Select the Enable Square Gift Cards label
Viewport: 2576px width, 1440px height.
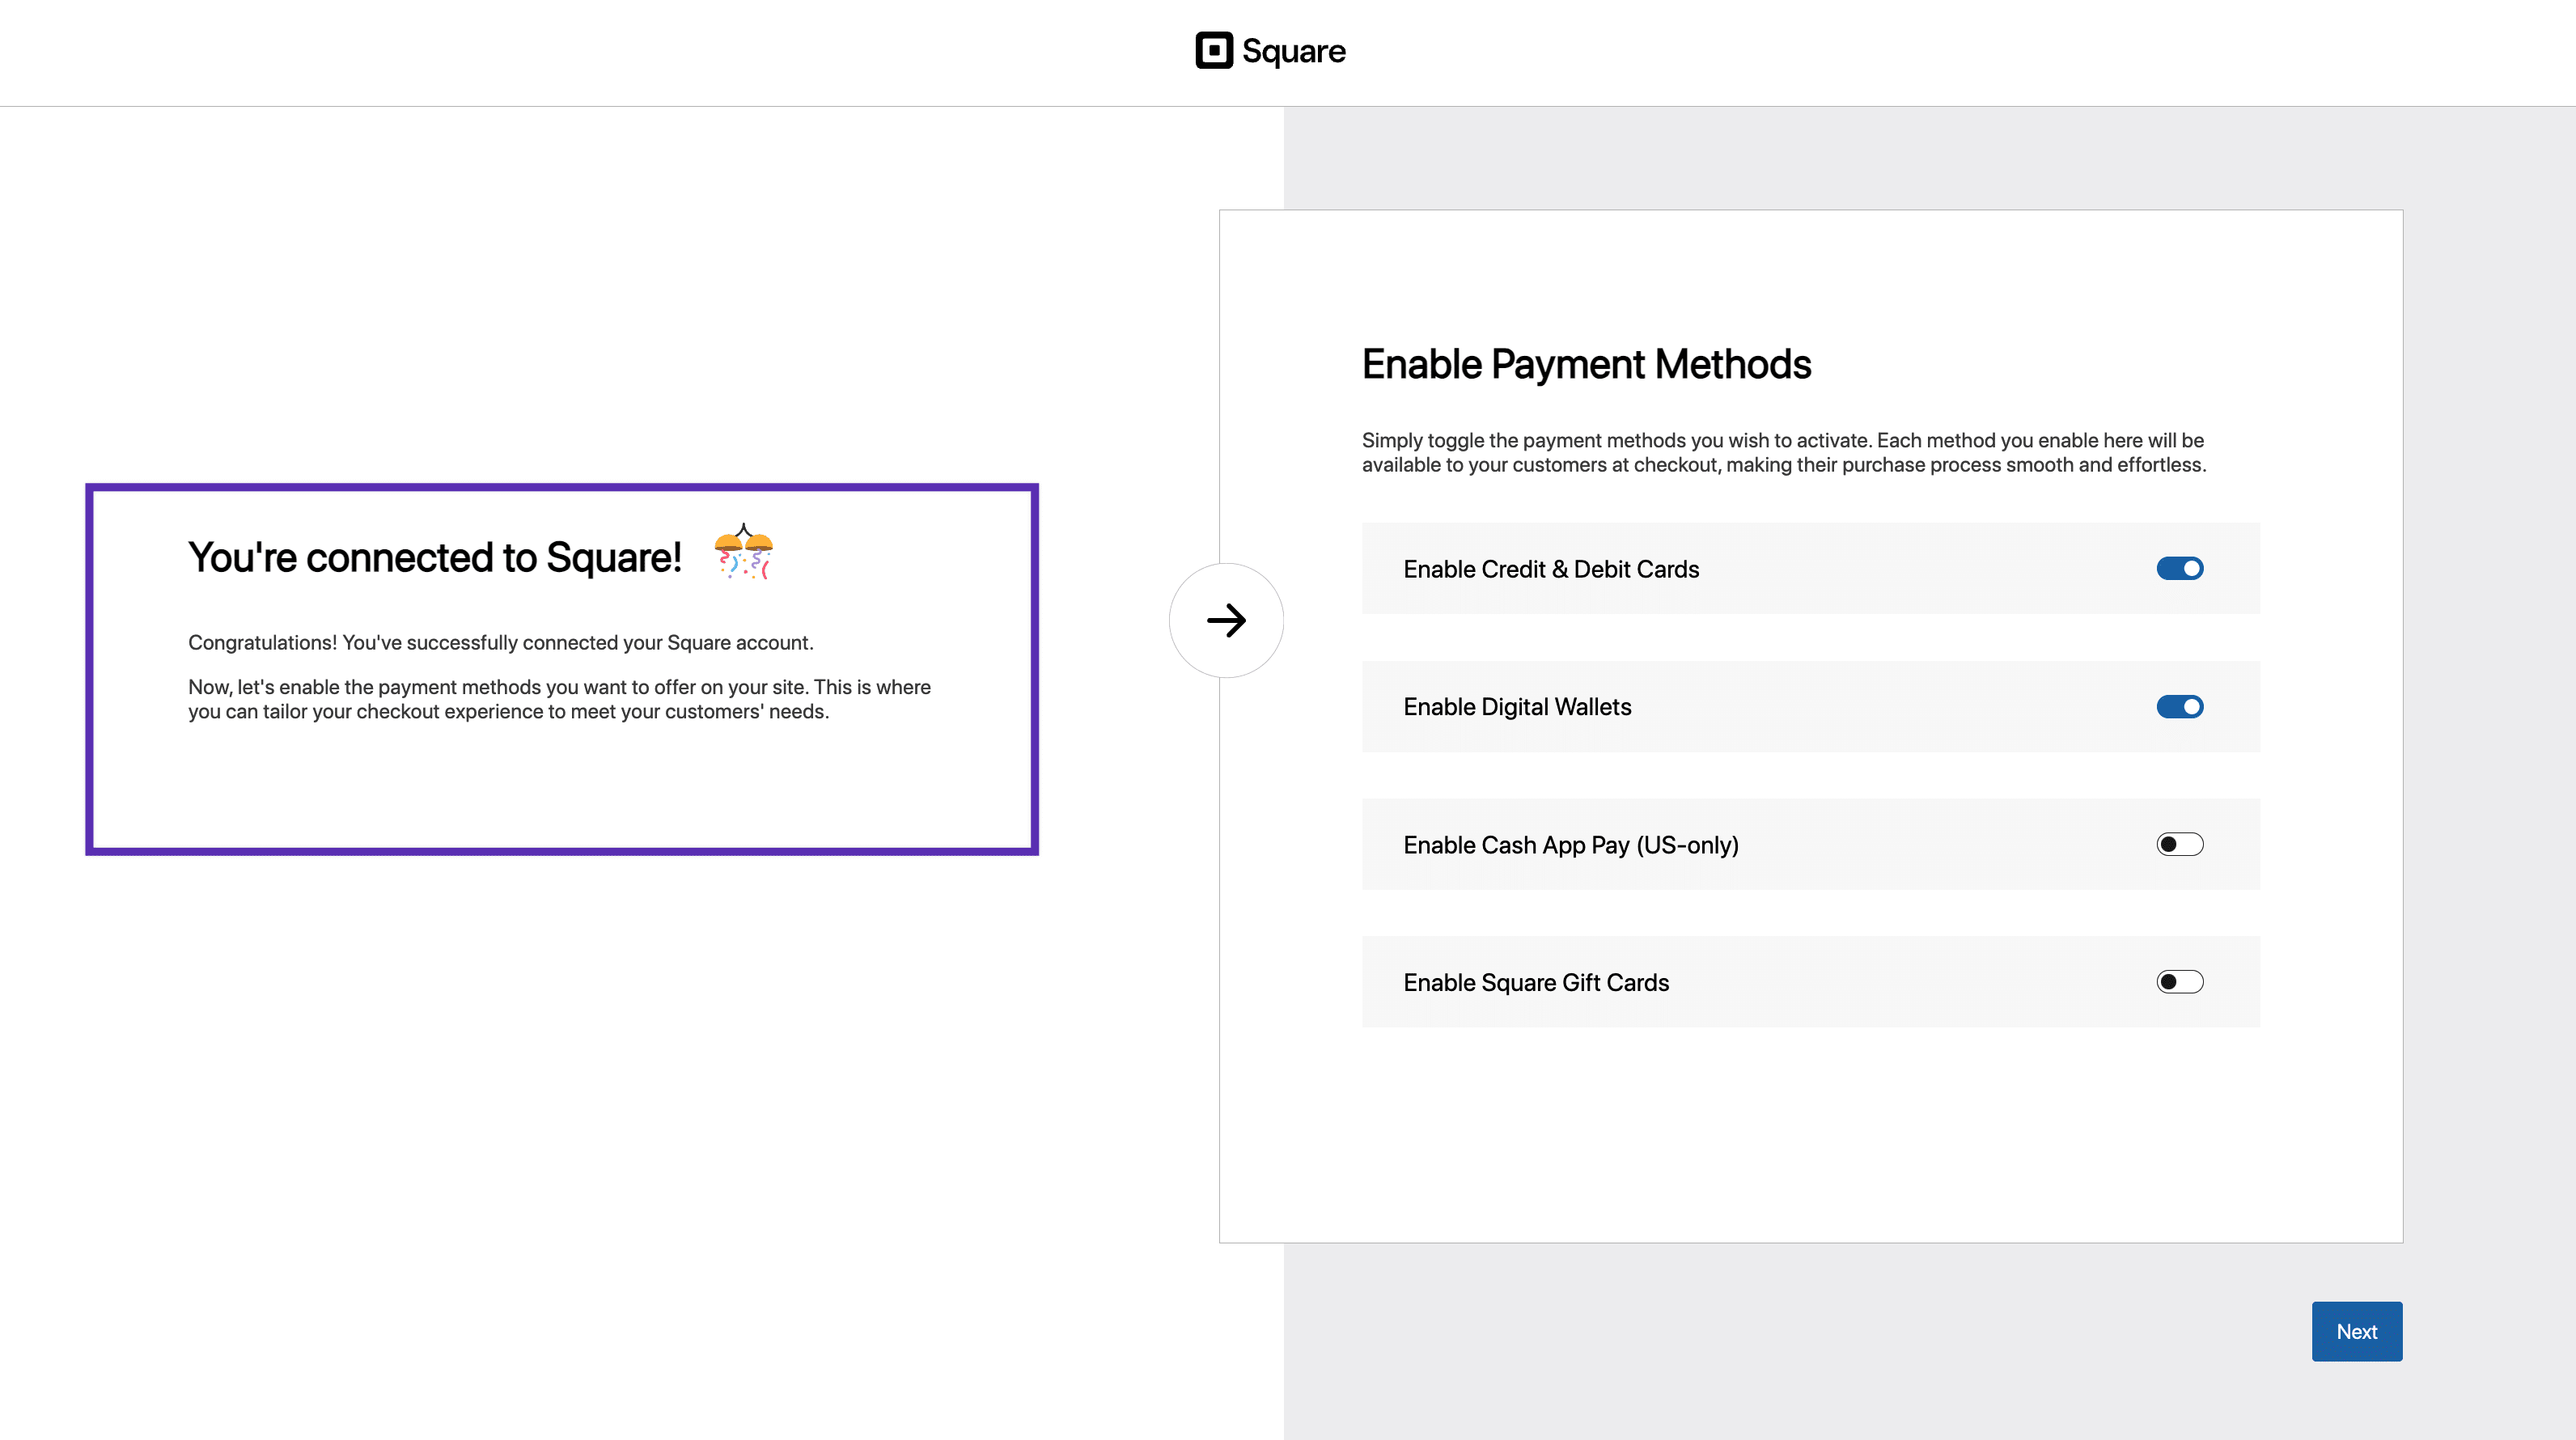pyautogui.click(x=1536, y=982)
